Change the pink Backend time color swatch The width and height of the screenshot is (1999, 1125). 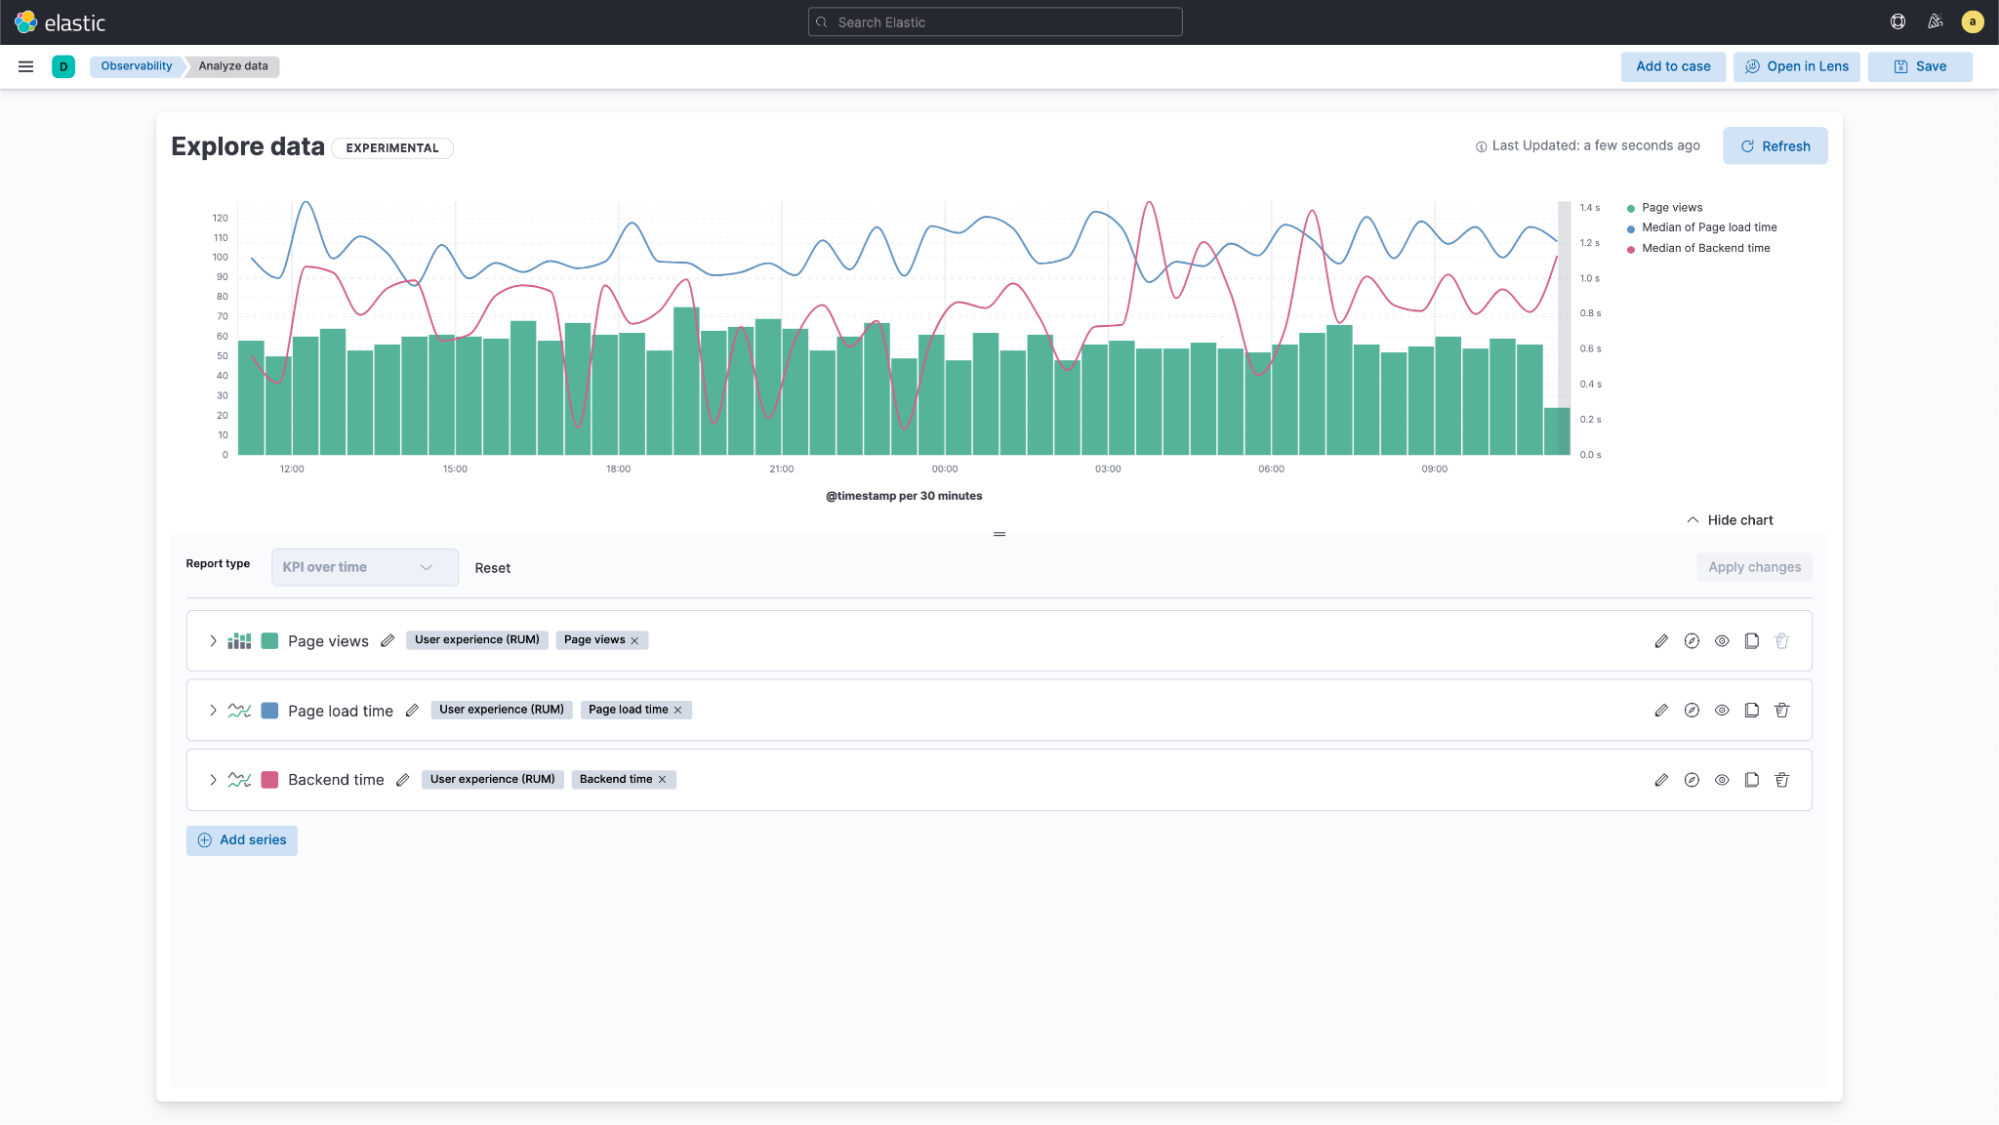point(270,780)
